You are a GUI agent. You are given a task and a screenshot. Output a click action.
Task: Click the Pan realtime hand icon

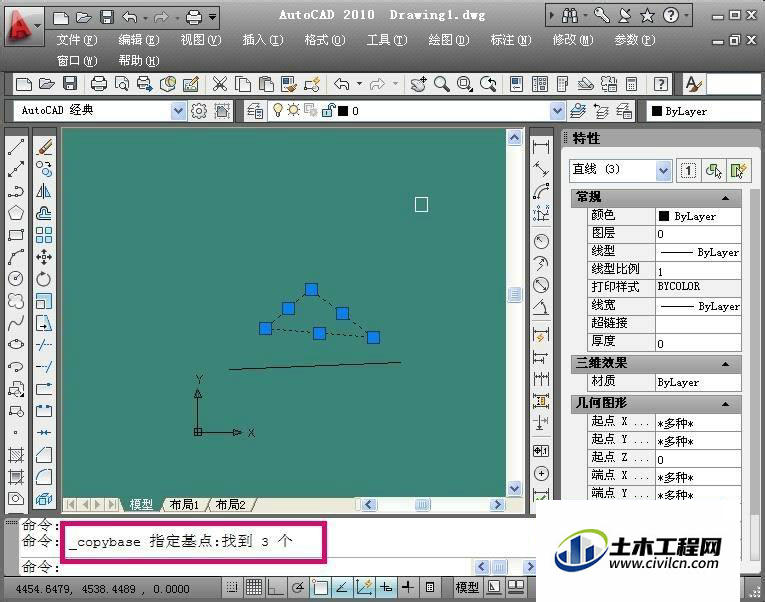pyautogui.click(x=418, y=84)
